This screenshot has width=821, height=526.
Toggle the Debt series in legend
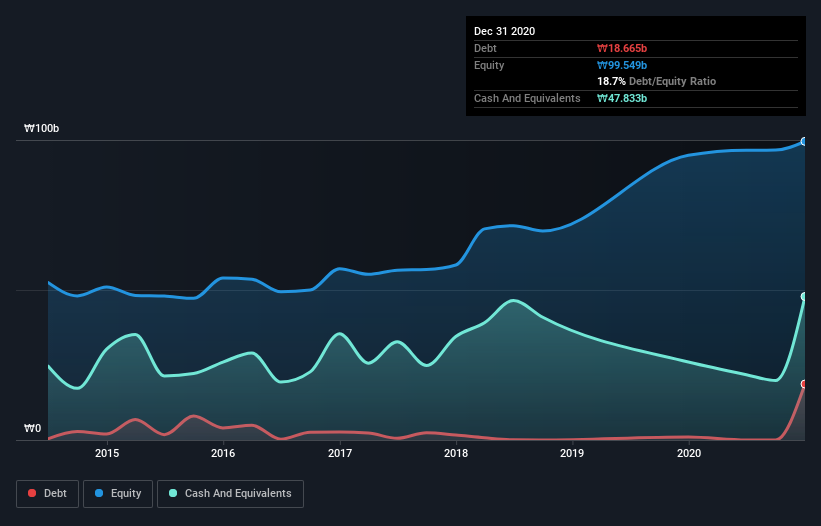tap(47, 494)
